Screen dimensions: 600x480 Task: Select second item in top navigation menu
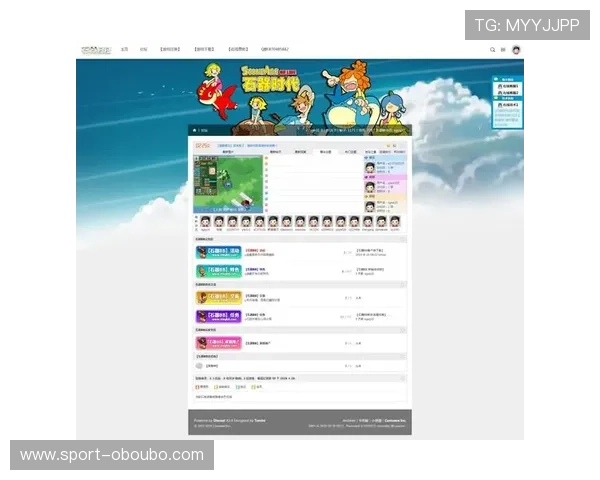pos(143,49)
